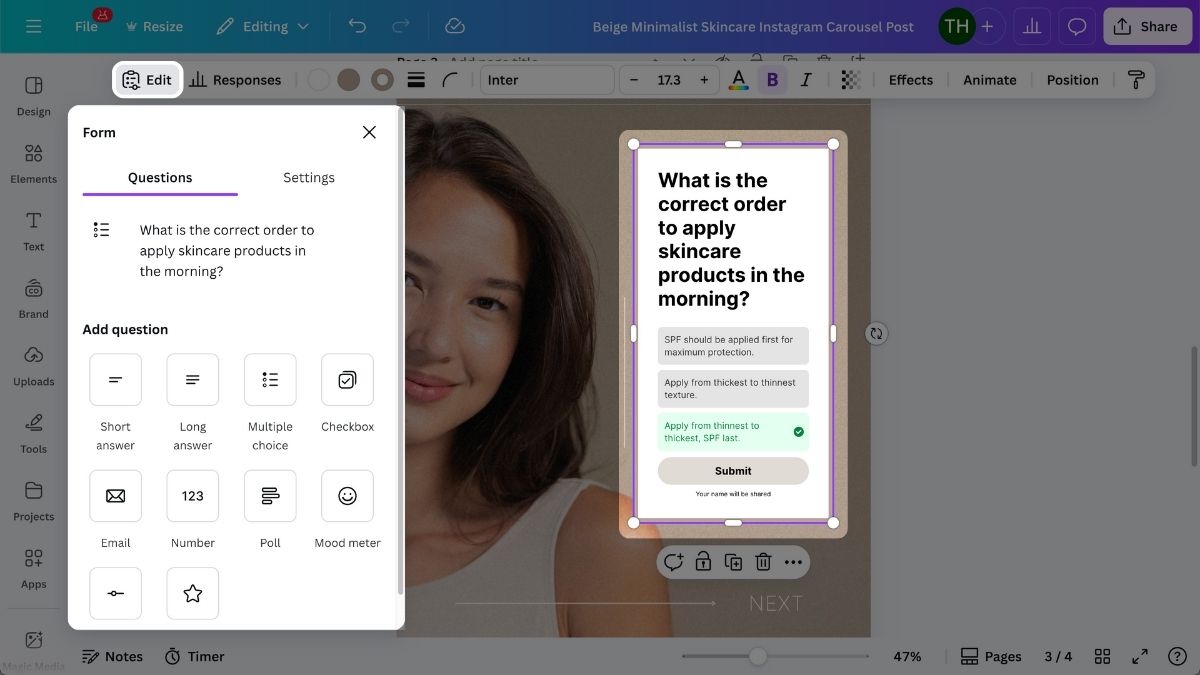Add an Email question
Image resolution: width=1200 pixels, height=675 pixels.
click(x=115, y=496)
